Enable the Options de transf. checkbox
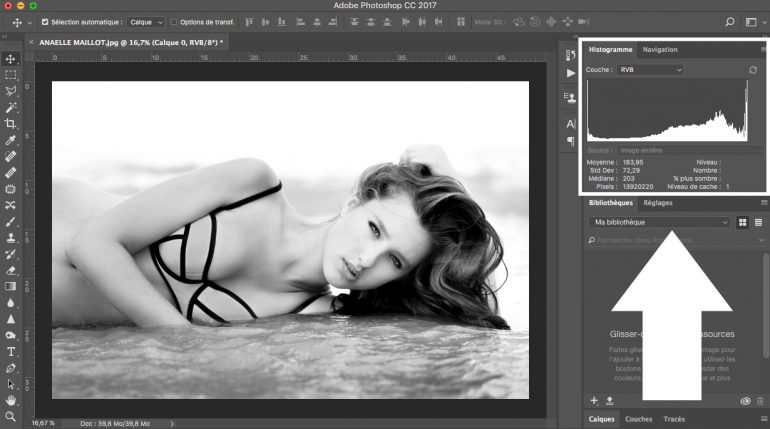The width and height of the screenshot is (770, 429). pos(175,21)
